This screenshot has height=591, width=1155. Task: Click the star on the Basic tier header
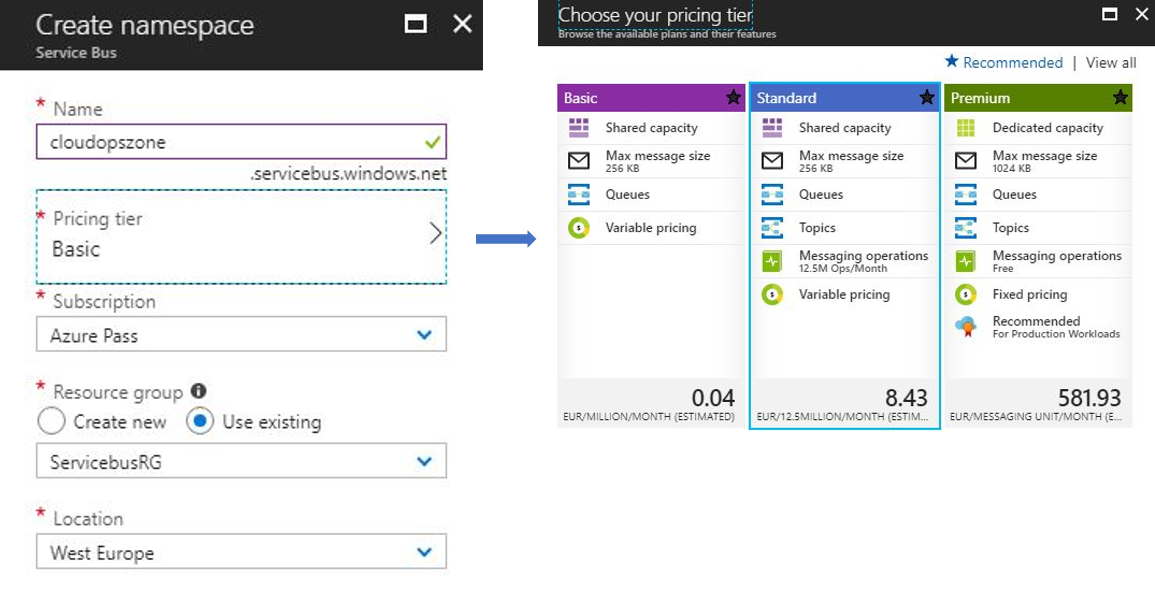tap(734, 97)
